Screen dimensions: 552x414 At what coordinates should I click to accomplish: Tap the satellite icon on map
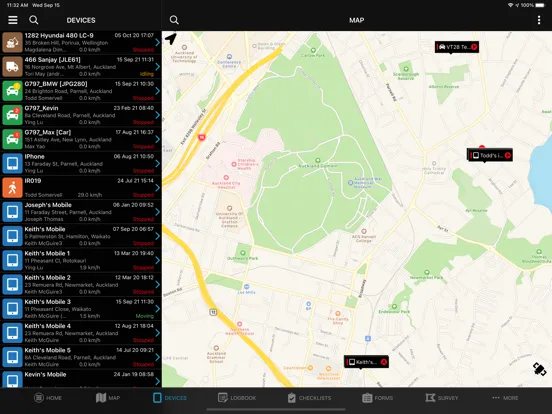(539, 369)
